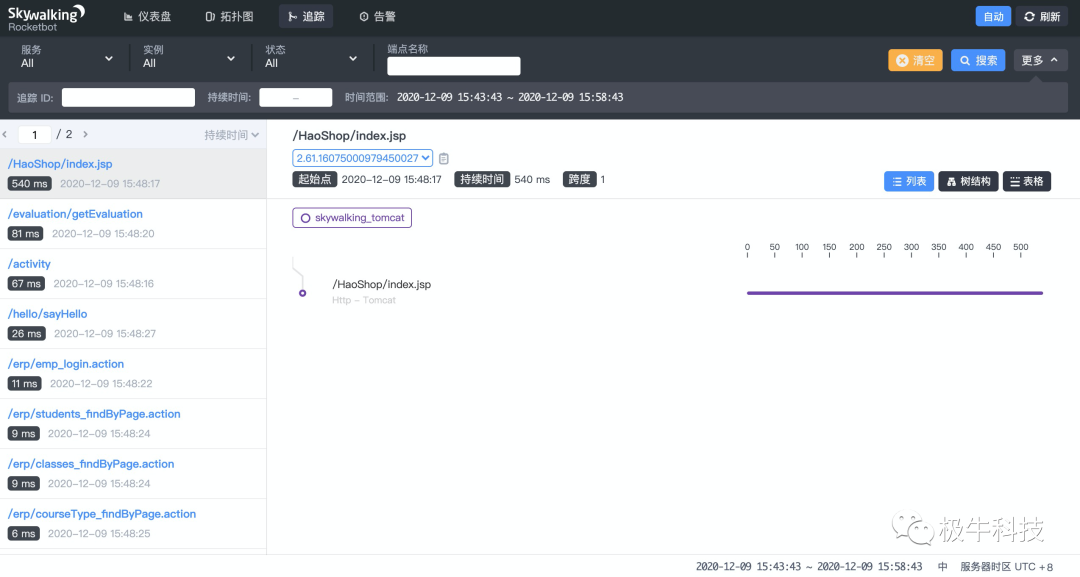Click the 540 ms duration badge in list

click(30, 184)
